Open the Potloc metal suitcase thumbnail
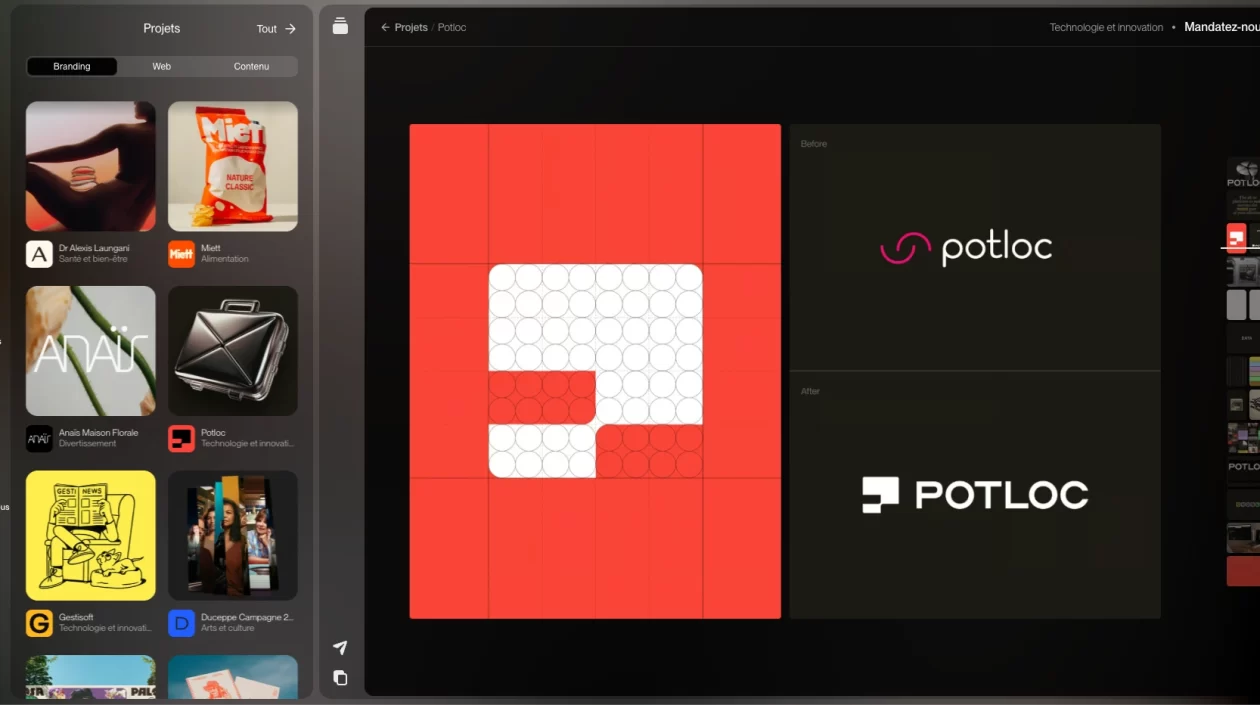Screen dimensions: 1260x705 click(x=233, y=351)
